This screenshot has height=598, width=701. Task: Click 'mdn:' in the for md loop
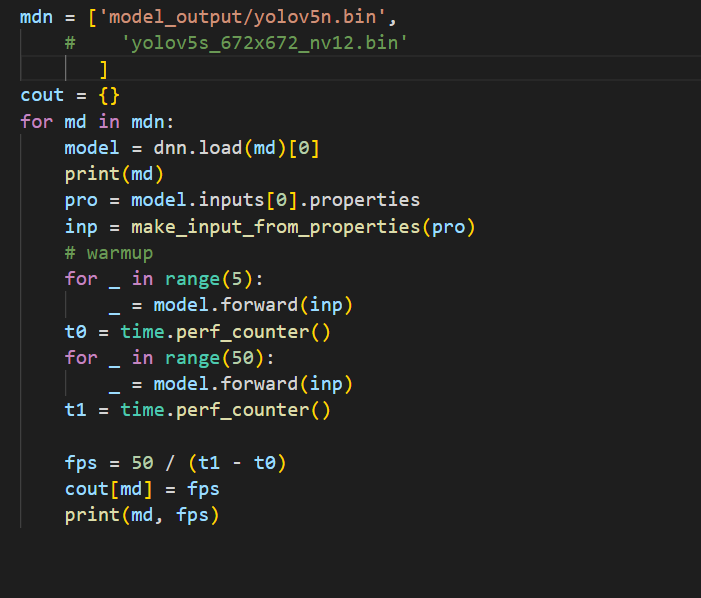[x=152, y=122]
